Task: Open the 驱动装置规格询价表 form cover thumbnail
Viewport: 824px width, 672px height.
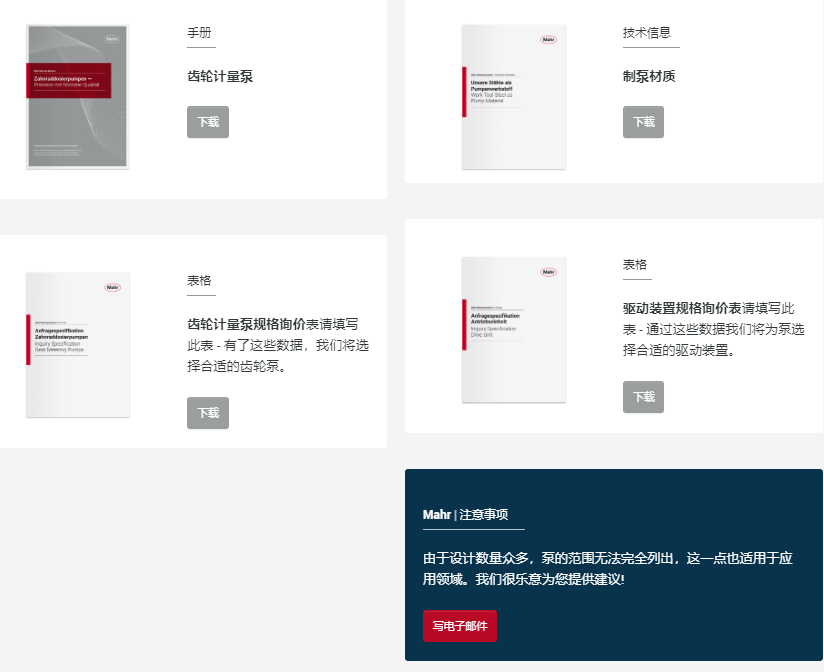Action: [514, 329]
